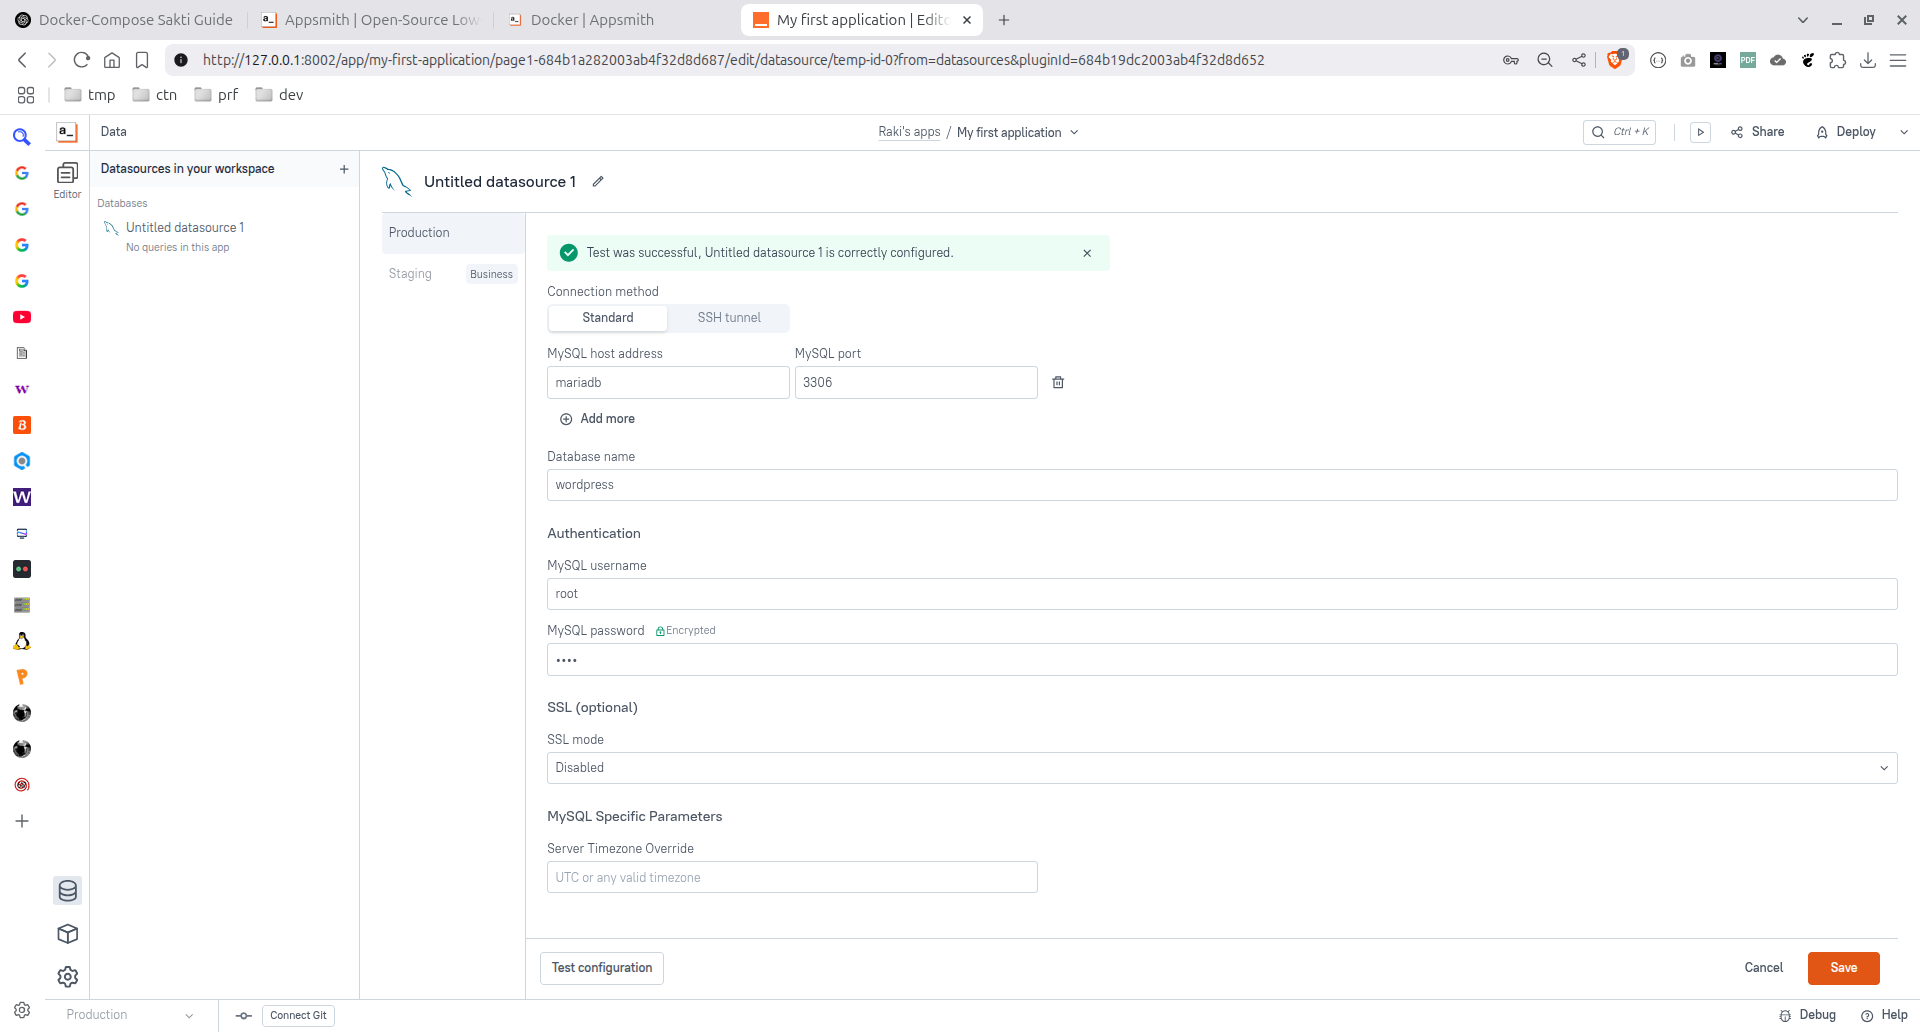The image size is (1920, 1032).
Task: Deploy the application
Action: 1846,132
